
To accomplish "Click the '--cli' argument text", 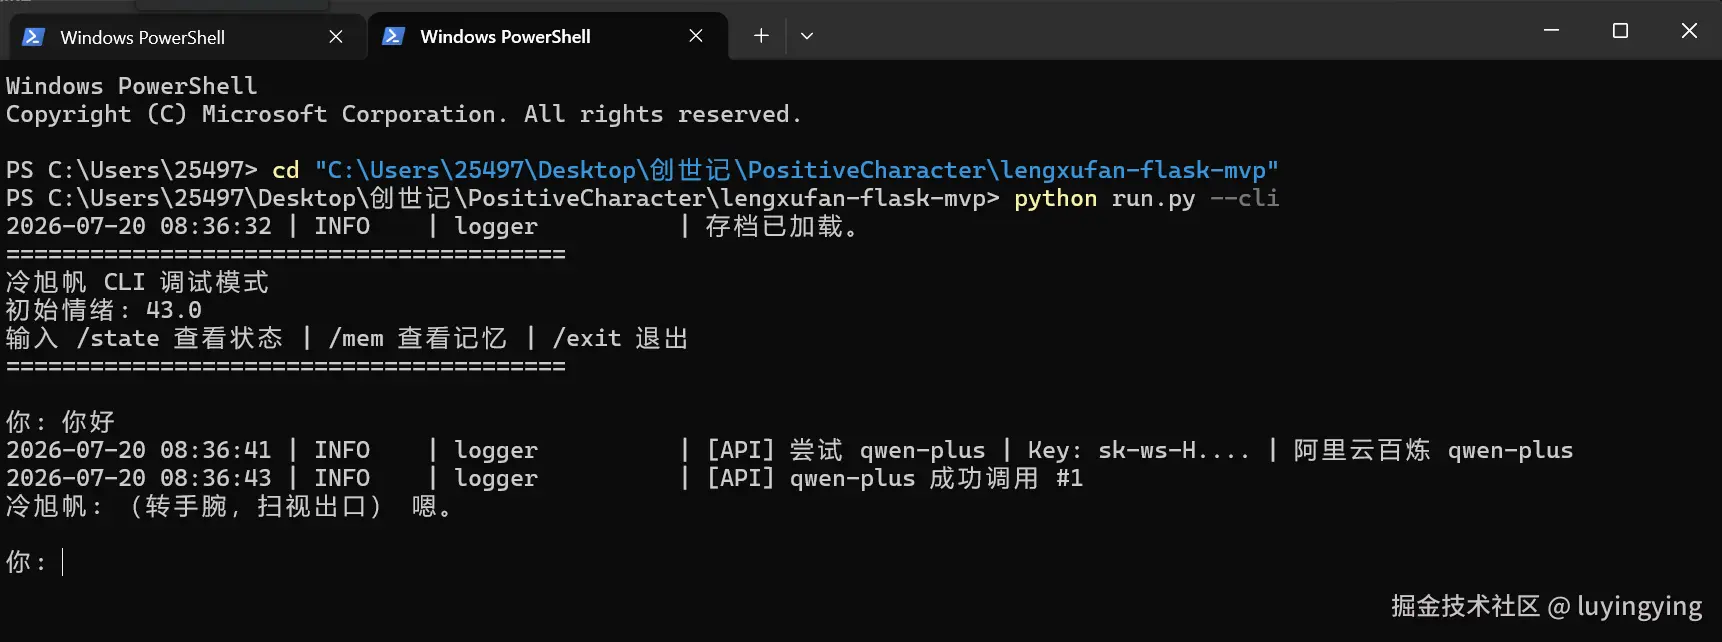I will pos(1244,198).
